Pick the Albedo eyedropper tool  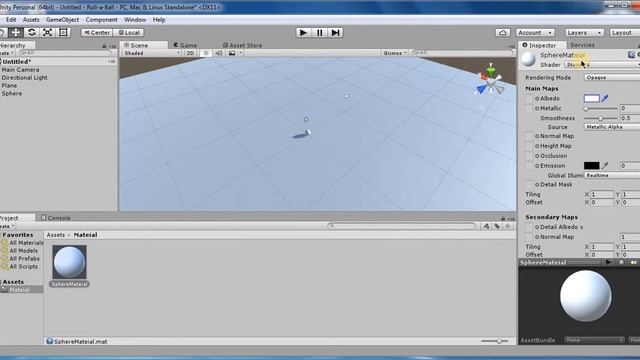coord(605,98)
